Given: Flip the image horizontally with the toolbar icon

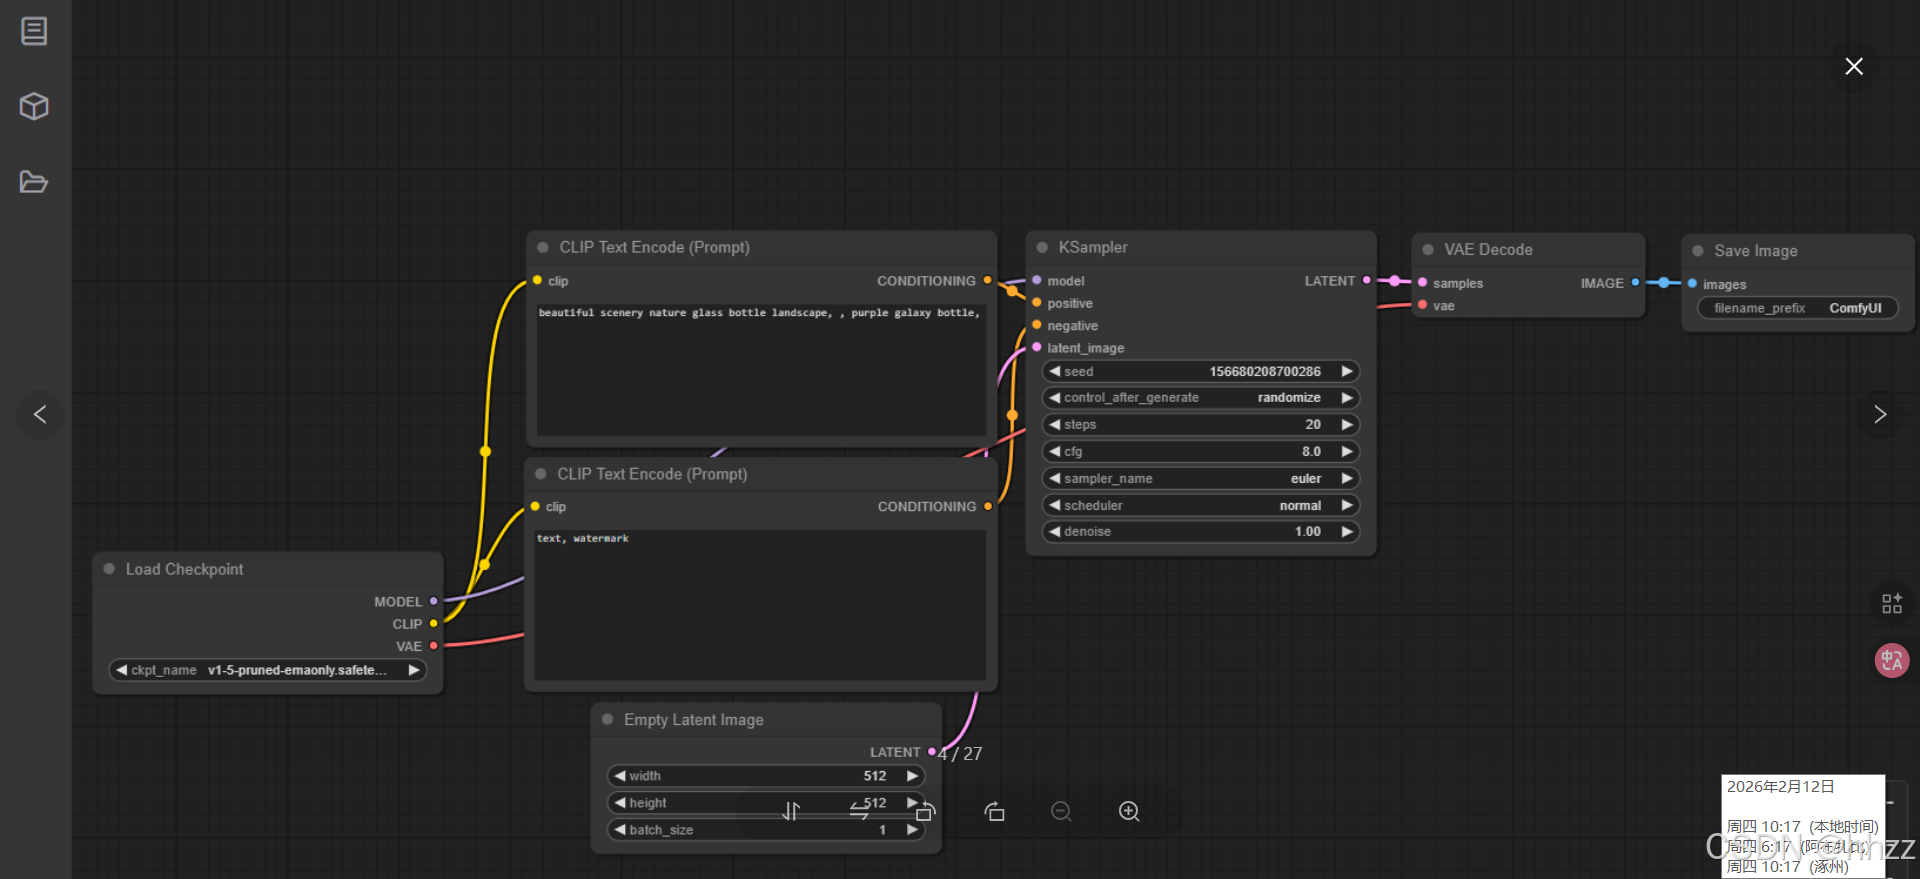Looking at the screenshot, I should (859, 811).
